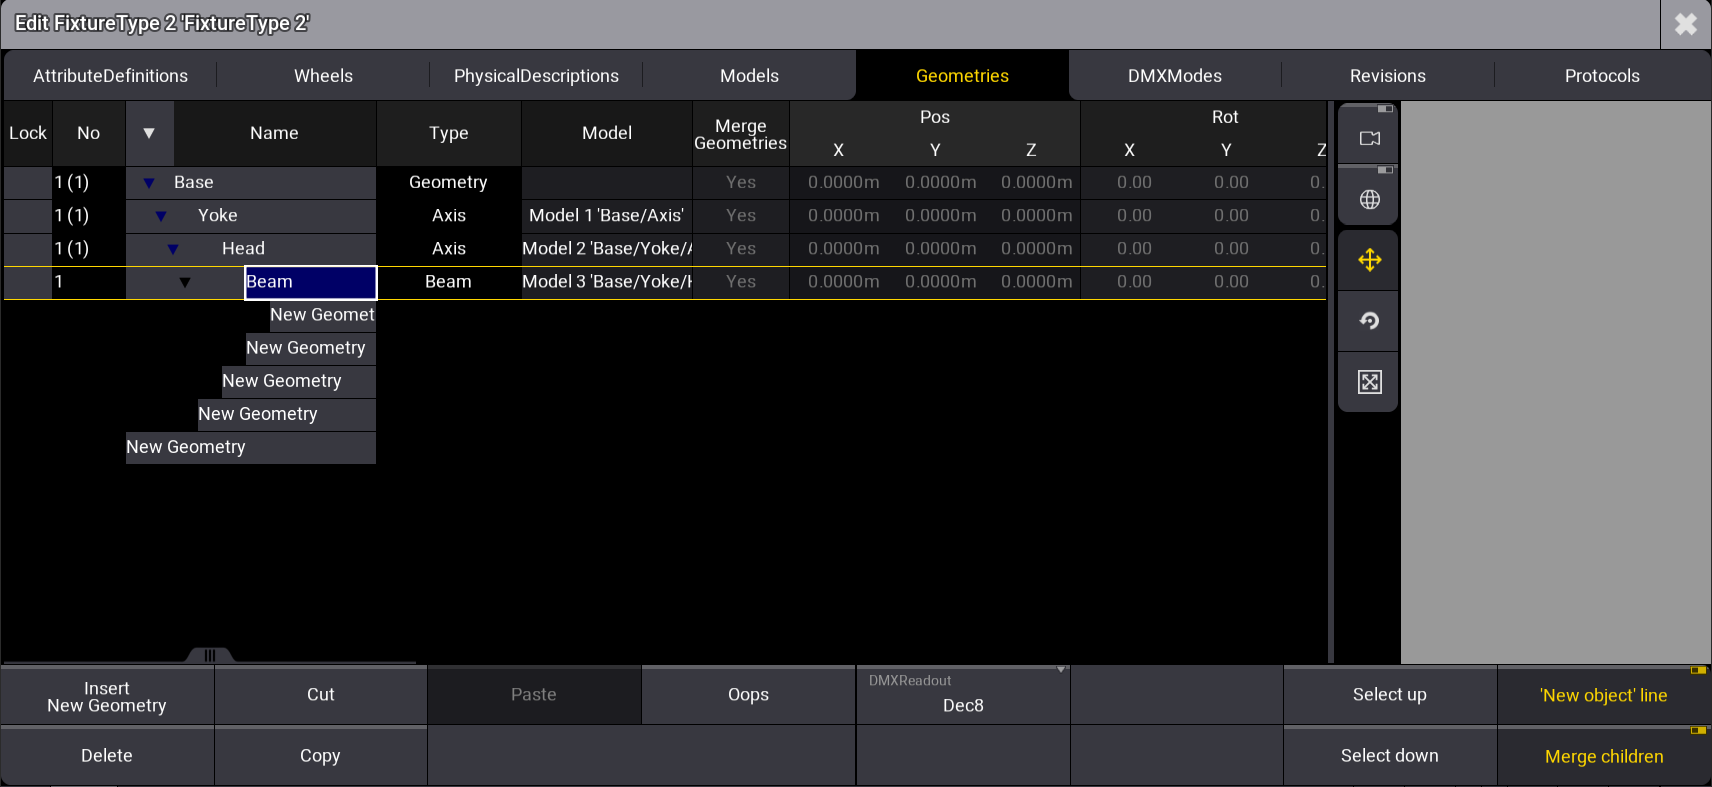The height and width of the screenshot is (787, 1712).
Task: Click the scale/fit arrows icon
Action: [1369, 382]
